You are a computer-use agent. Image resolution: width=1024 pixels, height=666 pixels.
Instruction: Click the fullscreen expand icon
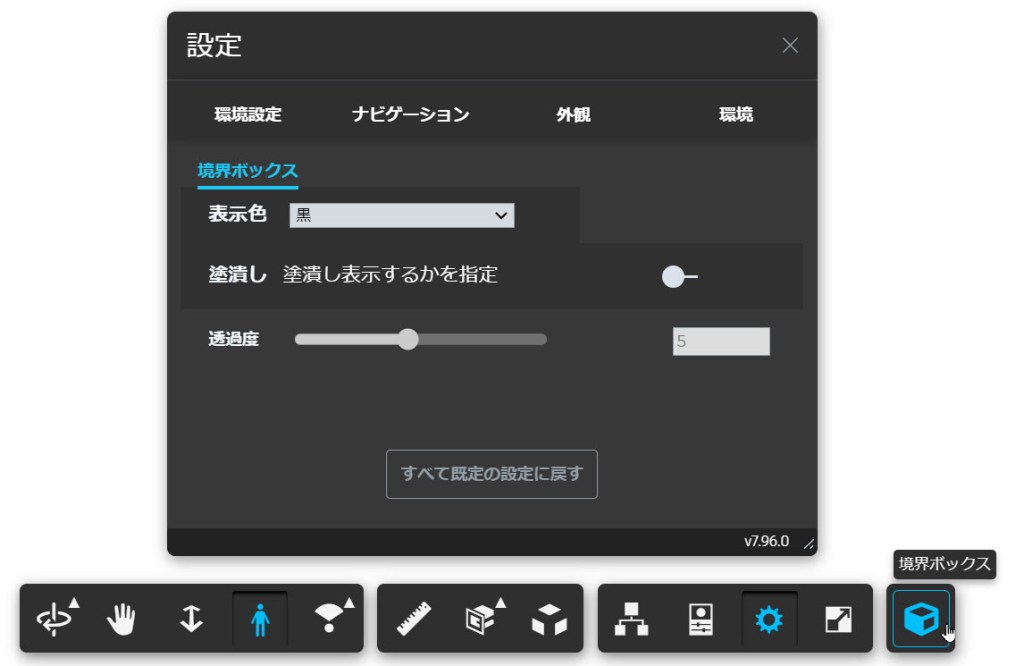coord(837,619)
